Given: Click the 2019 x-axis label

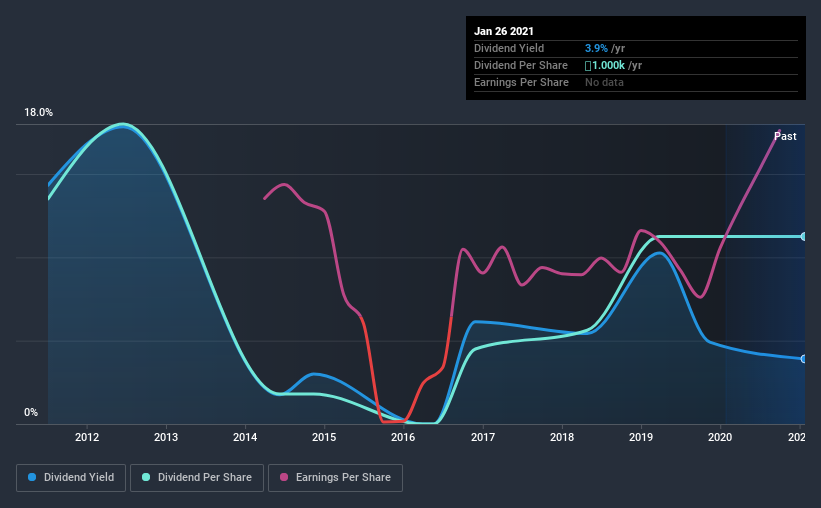Looking at the screenshot, I should (641, 437).
